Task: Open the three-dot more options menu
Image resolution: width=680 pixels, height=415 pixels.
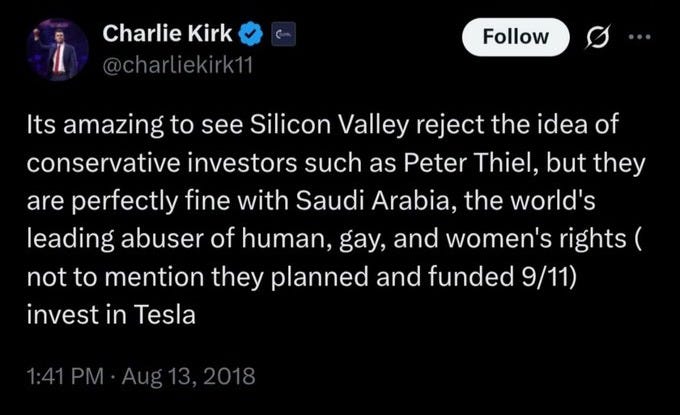Action: (x=638, y=38)
